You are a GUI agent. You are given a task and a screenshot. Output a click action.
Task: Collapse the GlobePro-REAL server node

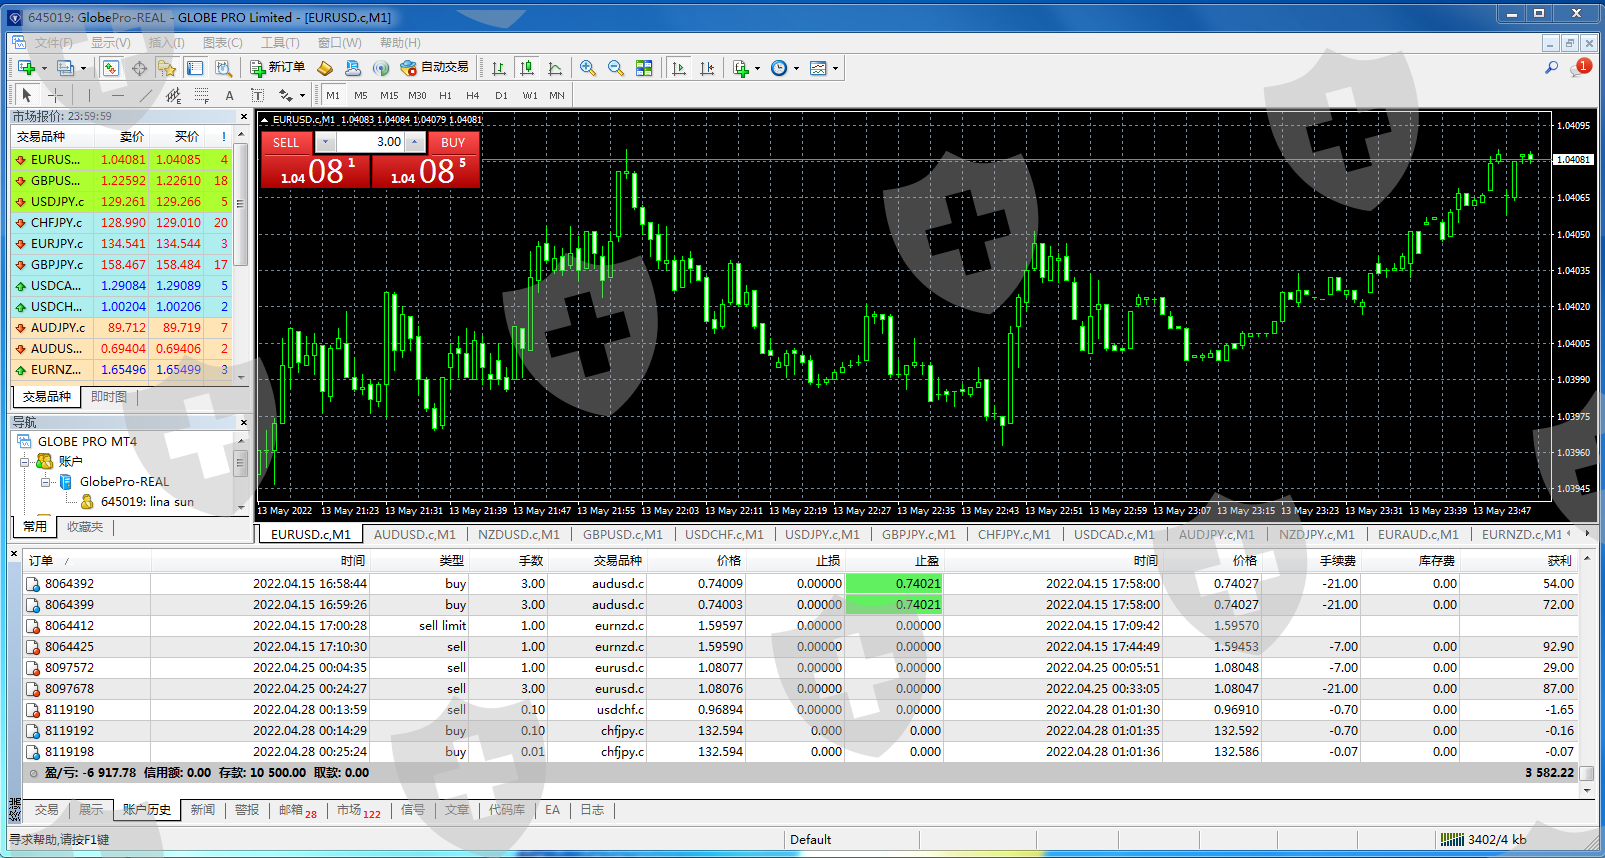(46, 482)
